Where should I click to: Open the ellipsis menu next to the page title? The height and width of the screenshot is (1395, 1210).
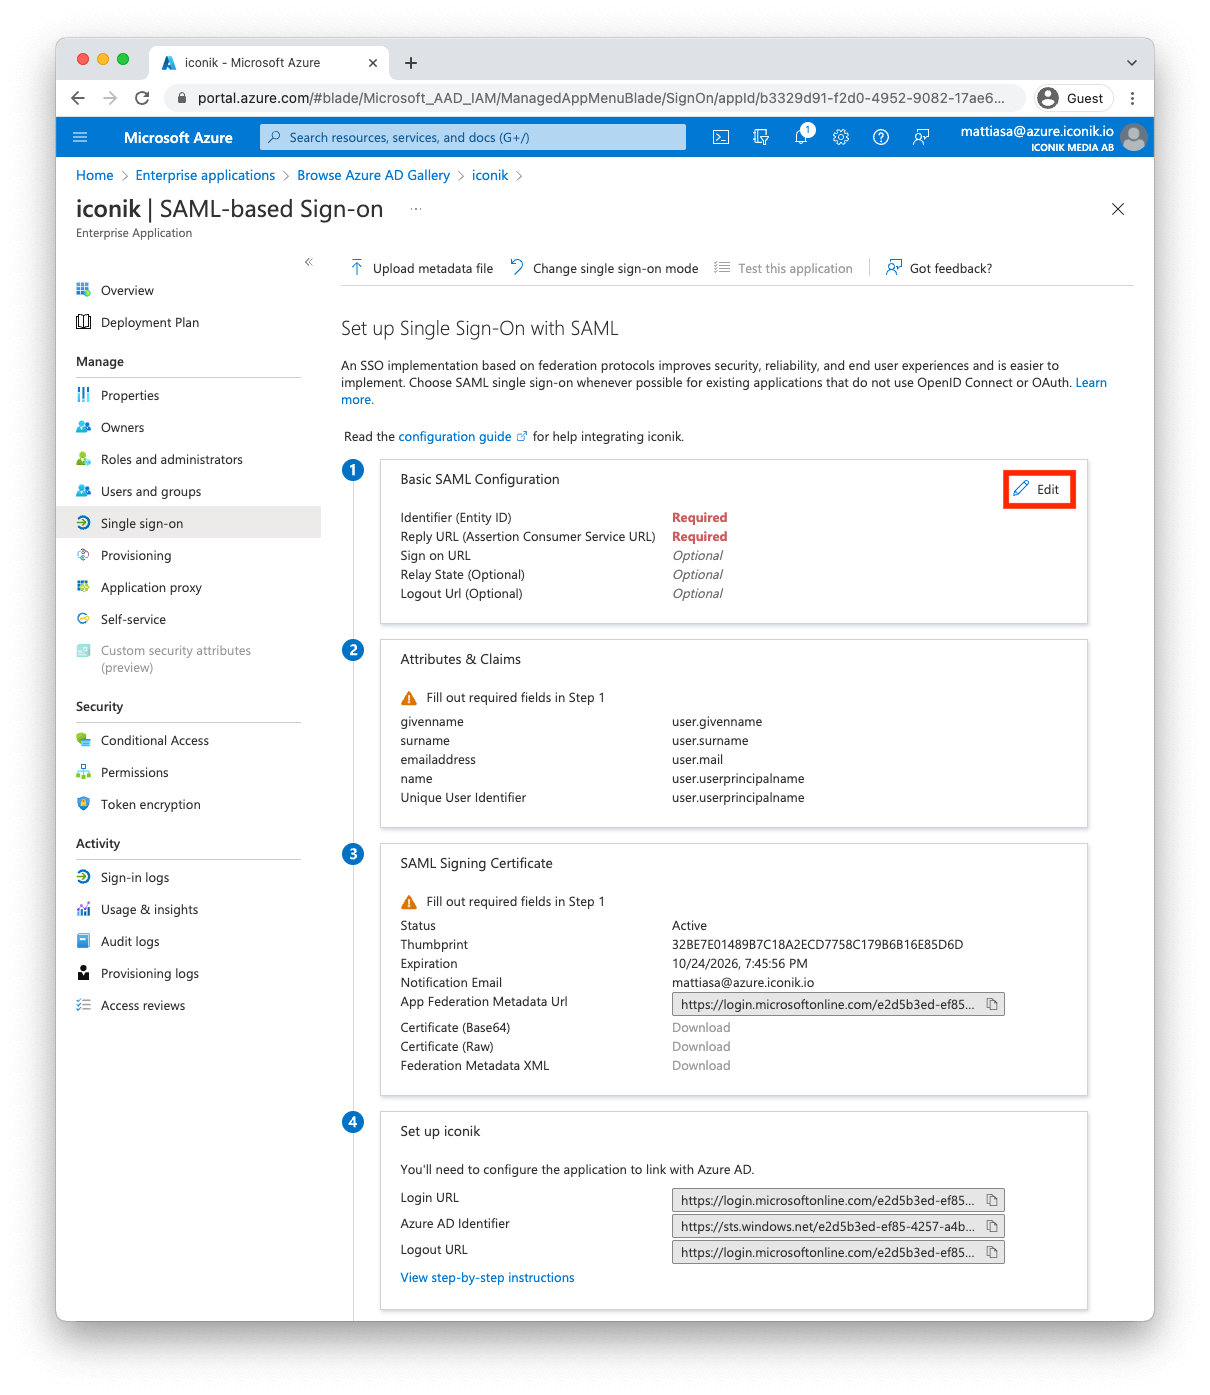click(416, 209)
